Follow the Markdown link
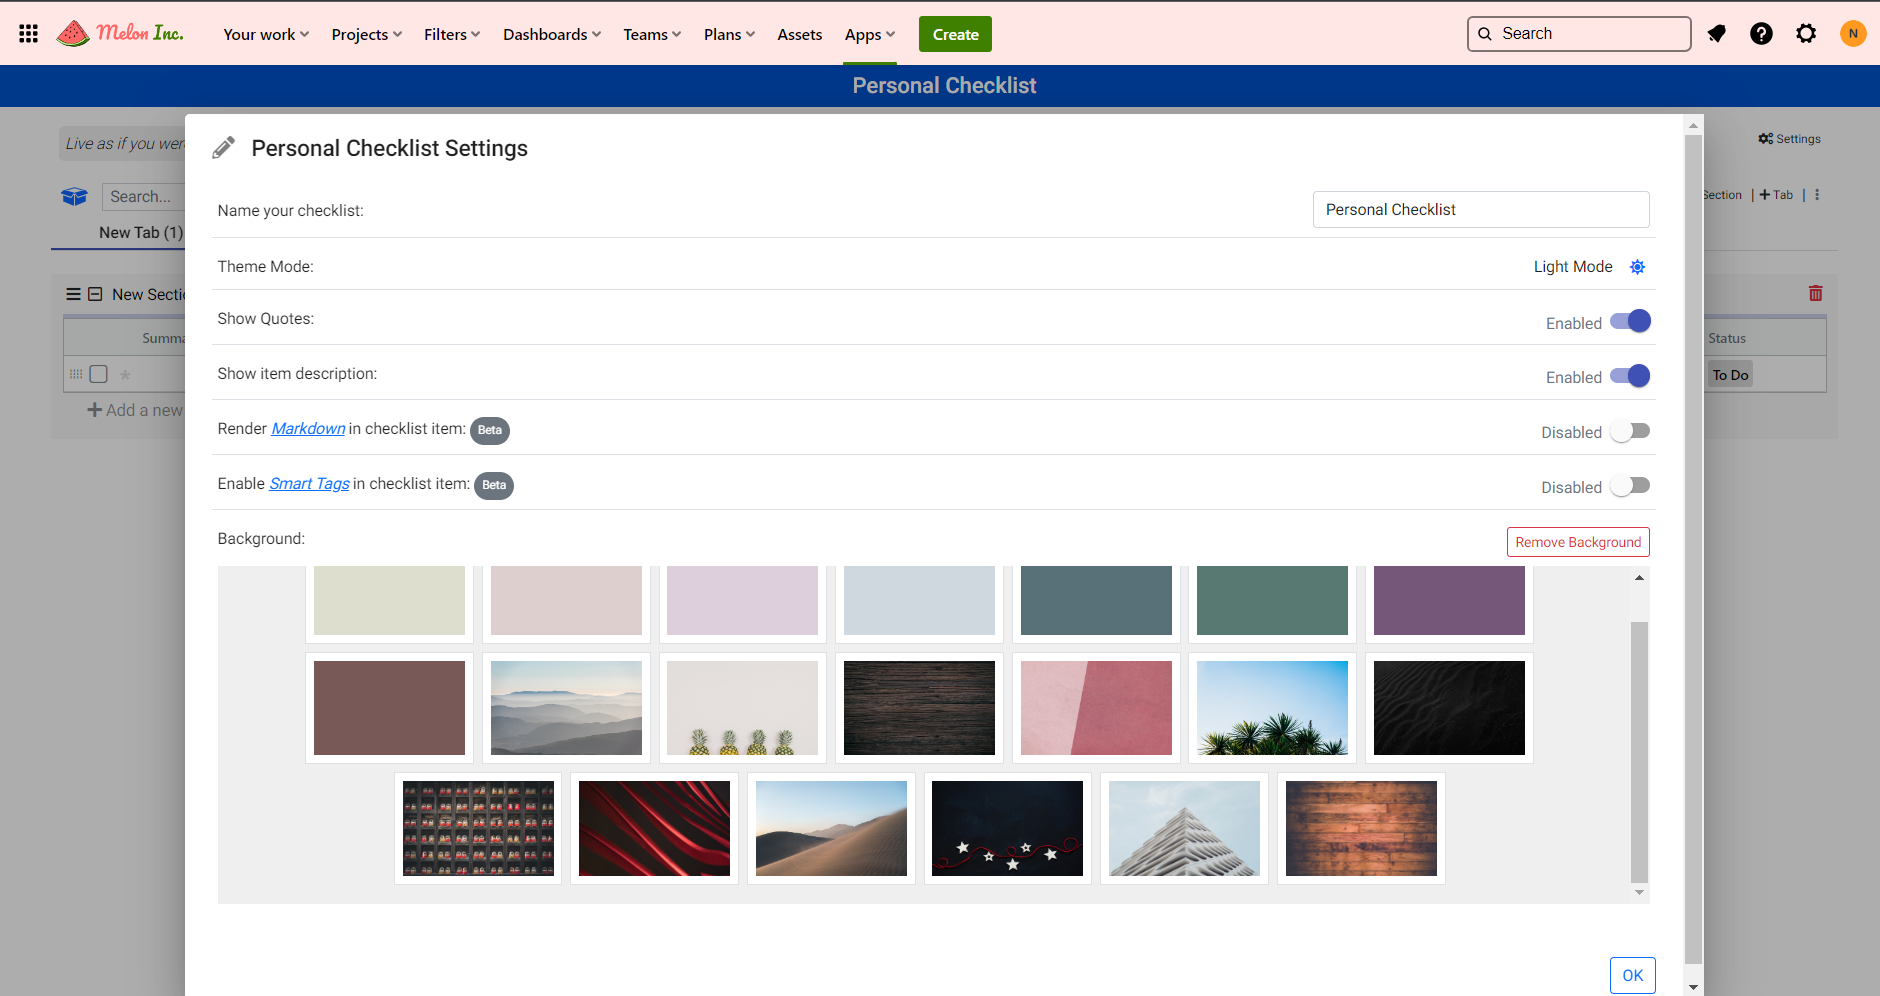Viewport: 1880px width, 996px height. click(308, 429)
